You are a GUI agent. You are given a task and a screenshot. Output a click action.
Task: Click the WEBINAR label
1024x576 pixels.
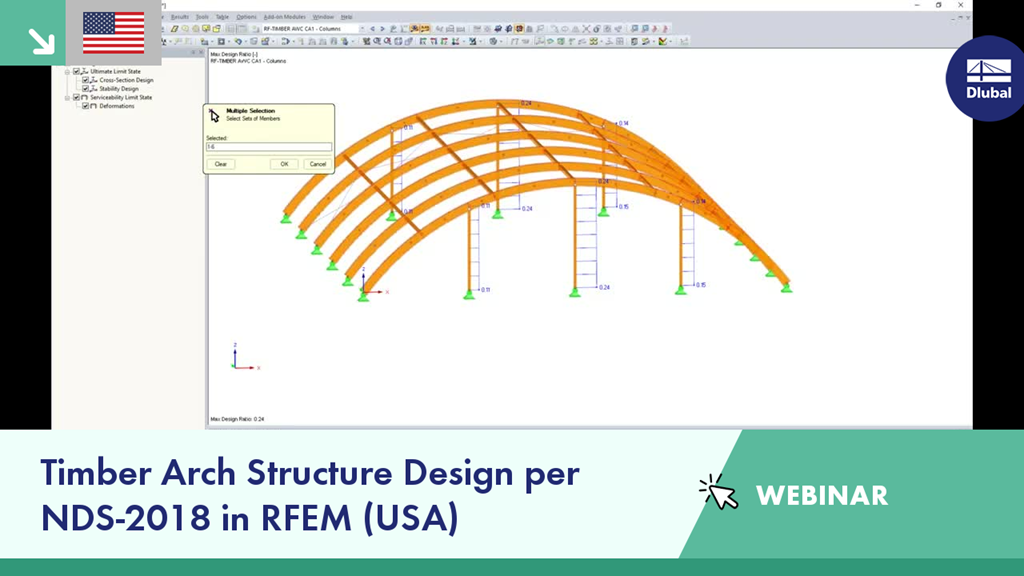(x=822, y=496)
